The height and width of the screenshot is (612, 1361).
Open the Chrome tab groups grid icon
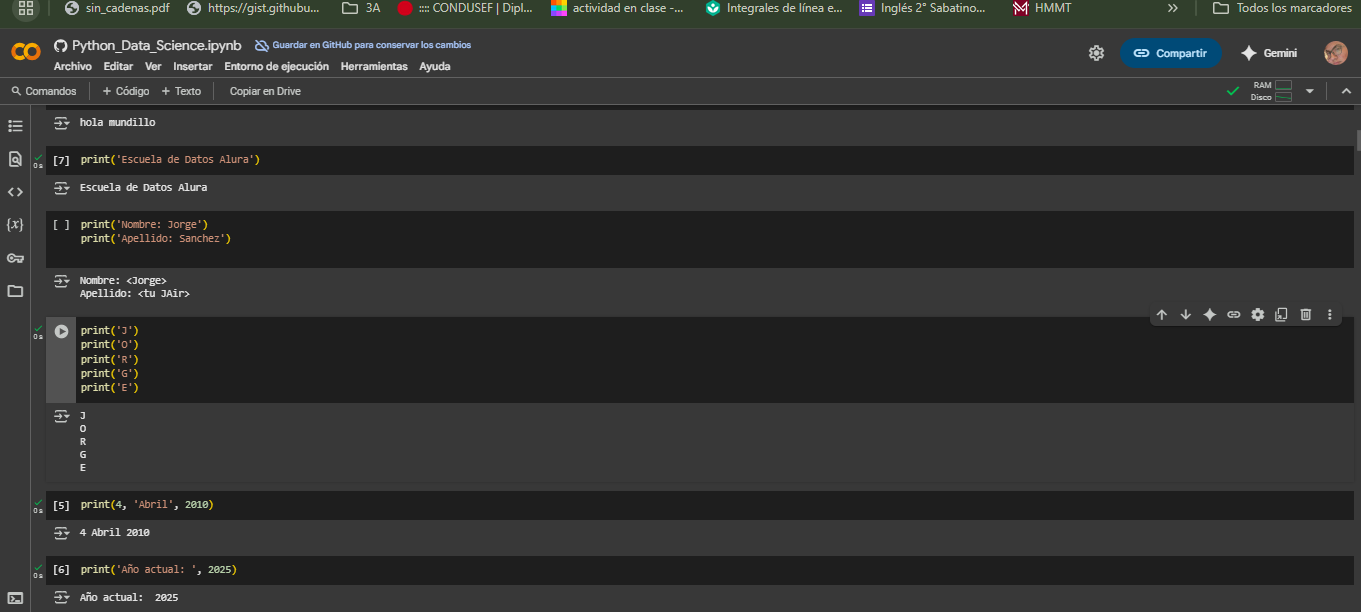tap(26, 8)
